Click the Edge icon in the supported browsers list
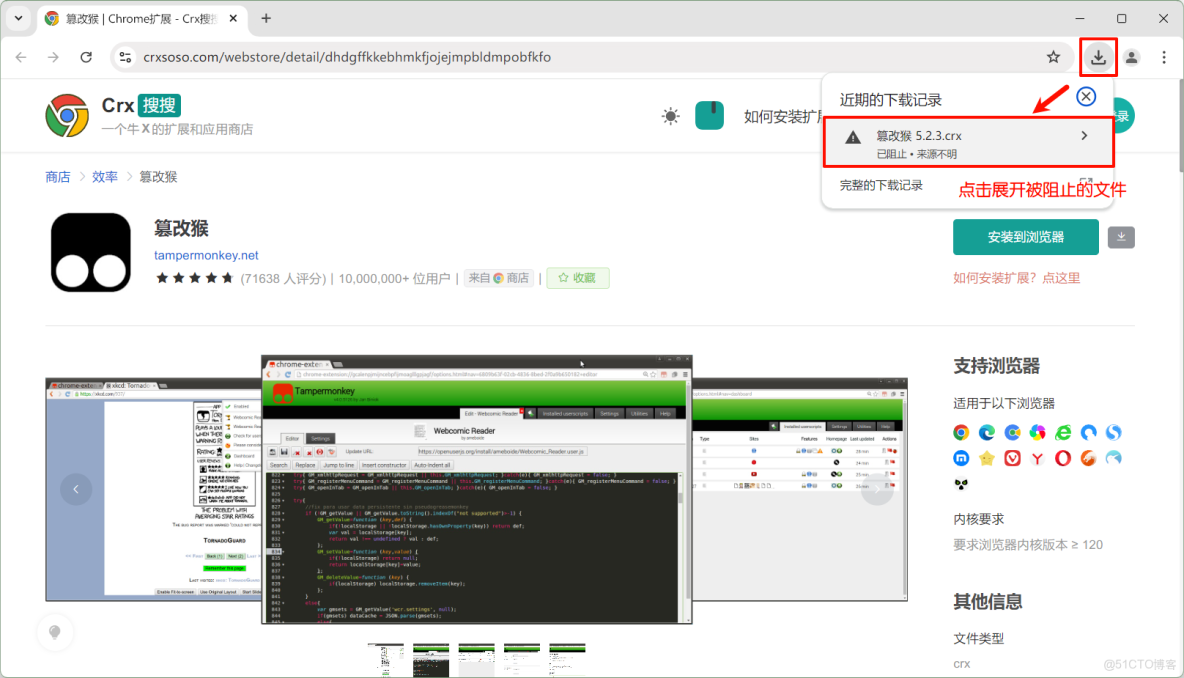1184x678 pixels. tap(985, 432)
